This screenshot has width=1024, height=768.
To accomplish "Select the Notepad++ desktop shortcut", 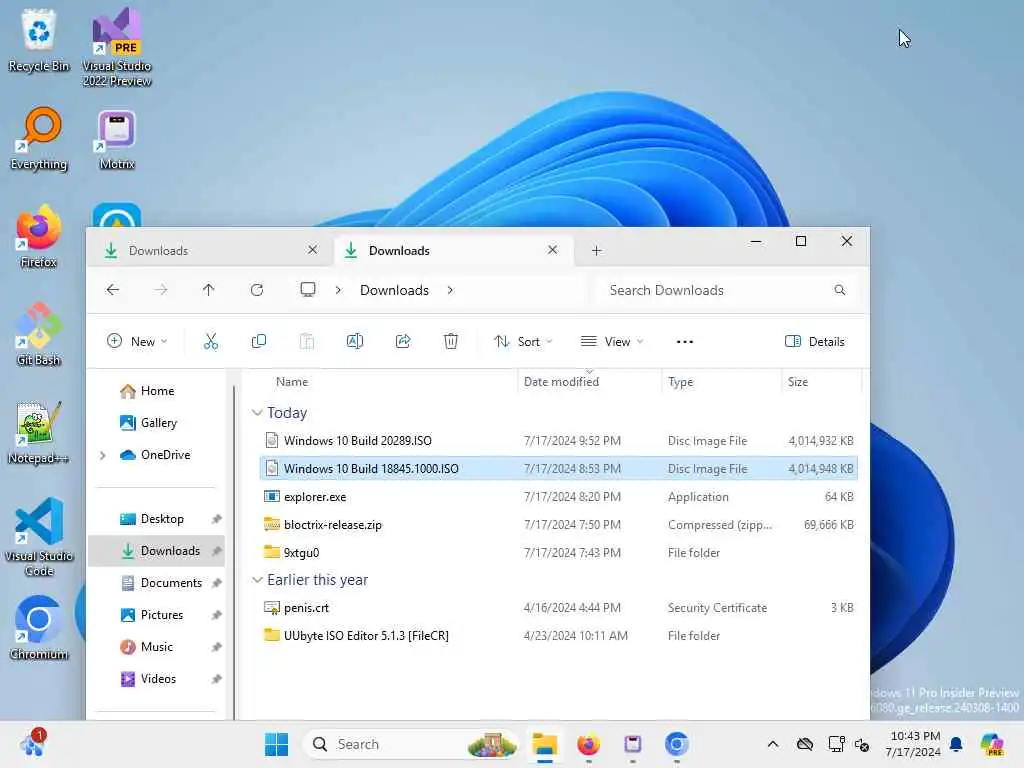I will pos(39,432).
